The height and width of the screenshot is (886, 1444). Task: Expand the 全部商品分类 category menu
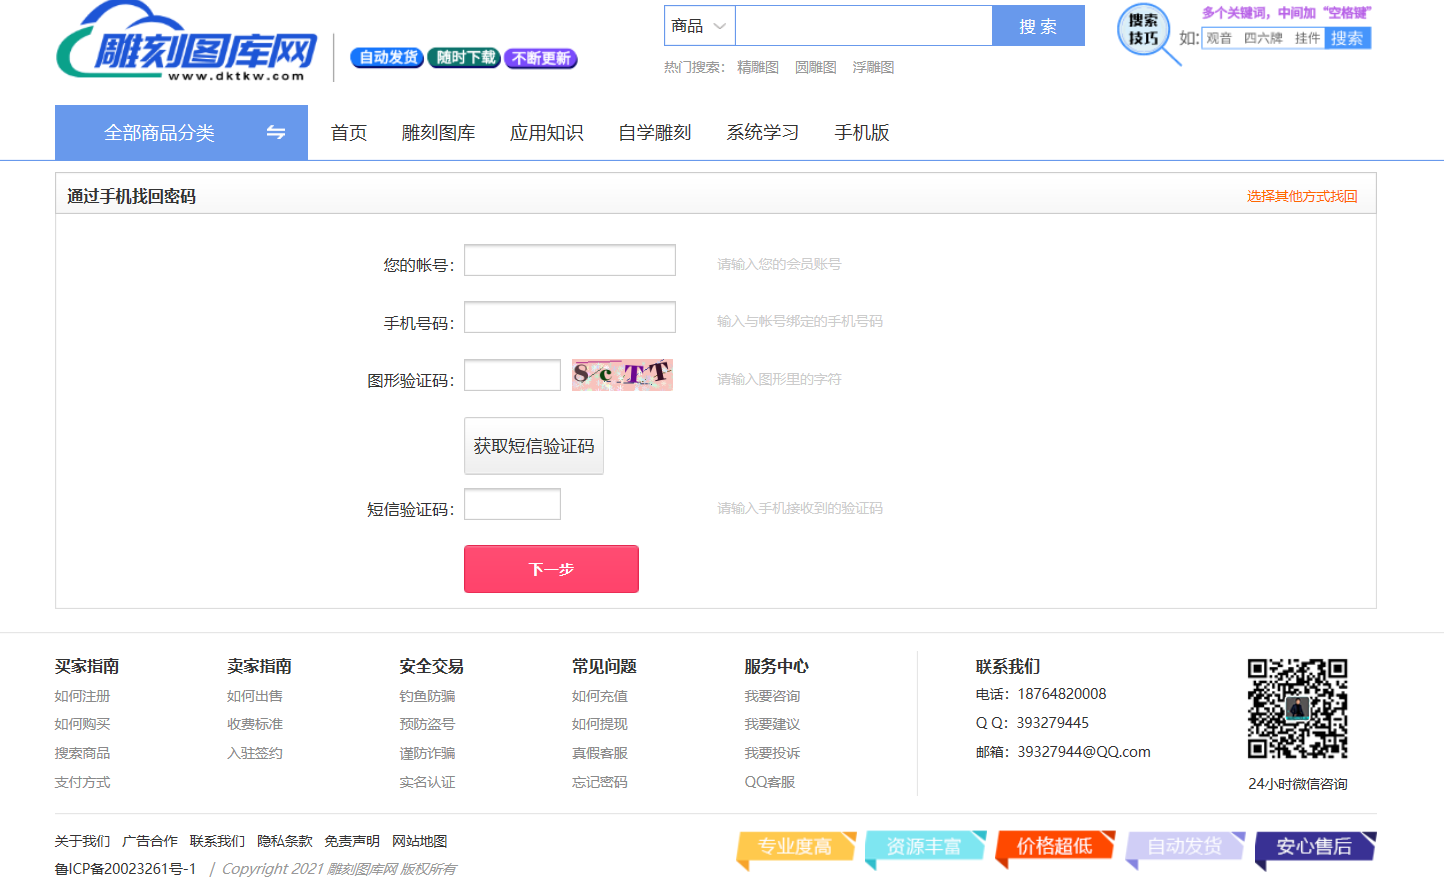[181, 132]
